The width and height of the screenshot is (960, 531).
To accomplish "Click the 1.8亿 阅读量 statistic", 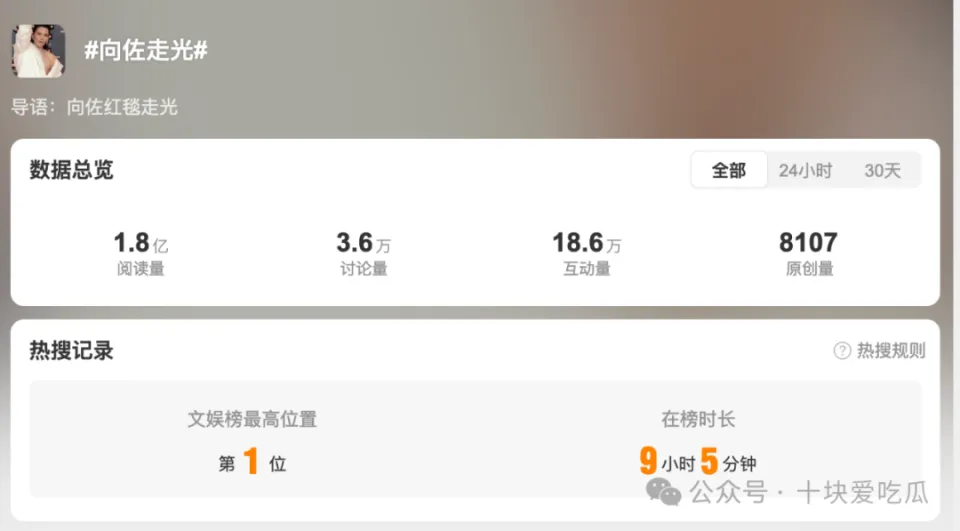I will click(141, 253).
